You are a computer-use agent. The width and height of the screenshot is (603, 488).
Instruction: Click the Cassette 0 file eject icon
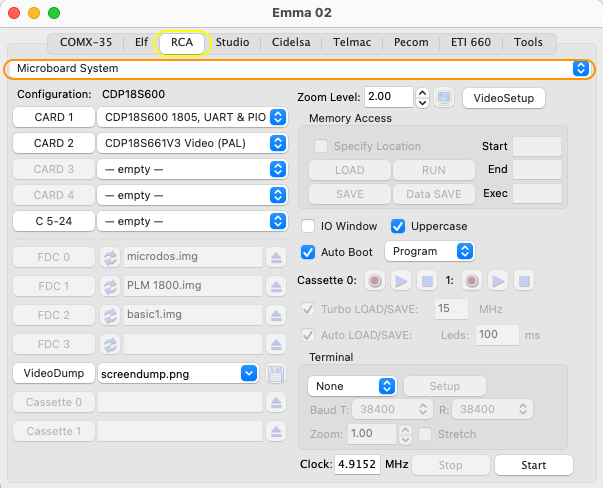click(276, 403)
